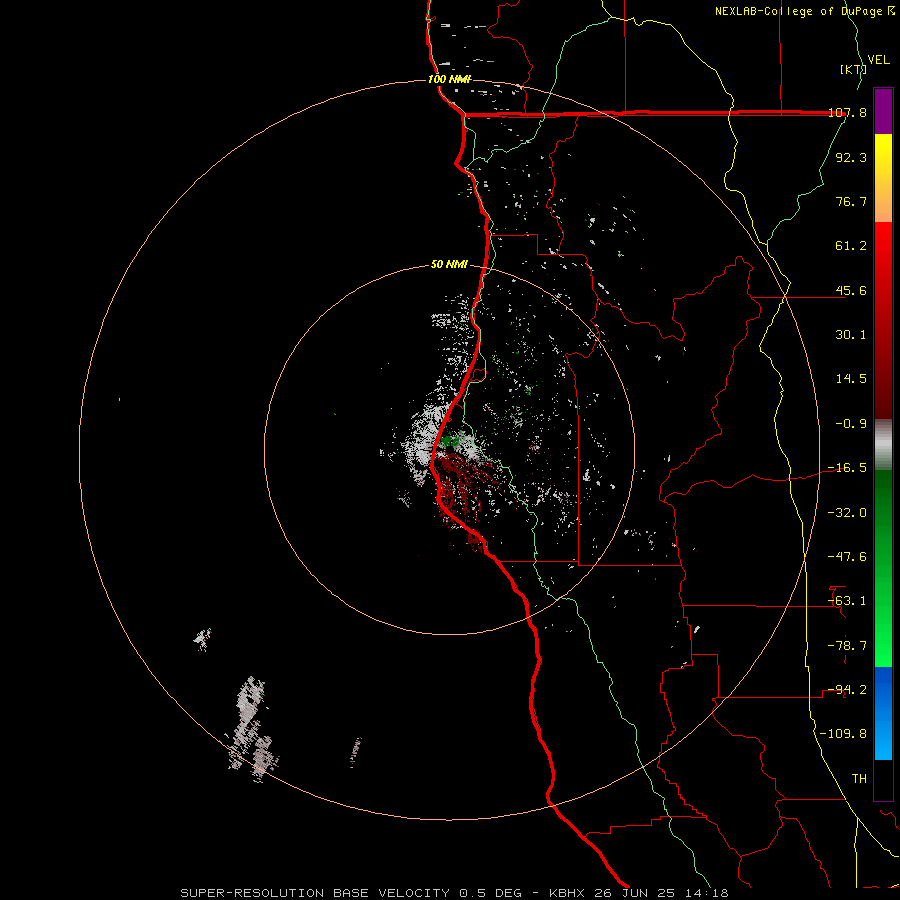
Task: Select the 61.2 velocity scale value
Action: point(851,246)
